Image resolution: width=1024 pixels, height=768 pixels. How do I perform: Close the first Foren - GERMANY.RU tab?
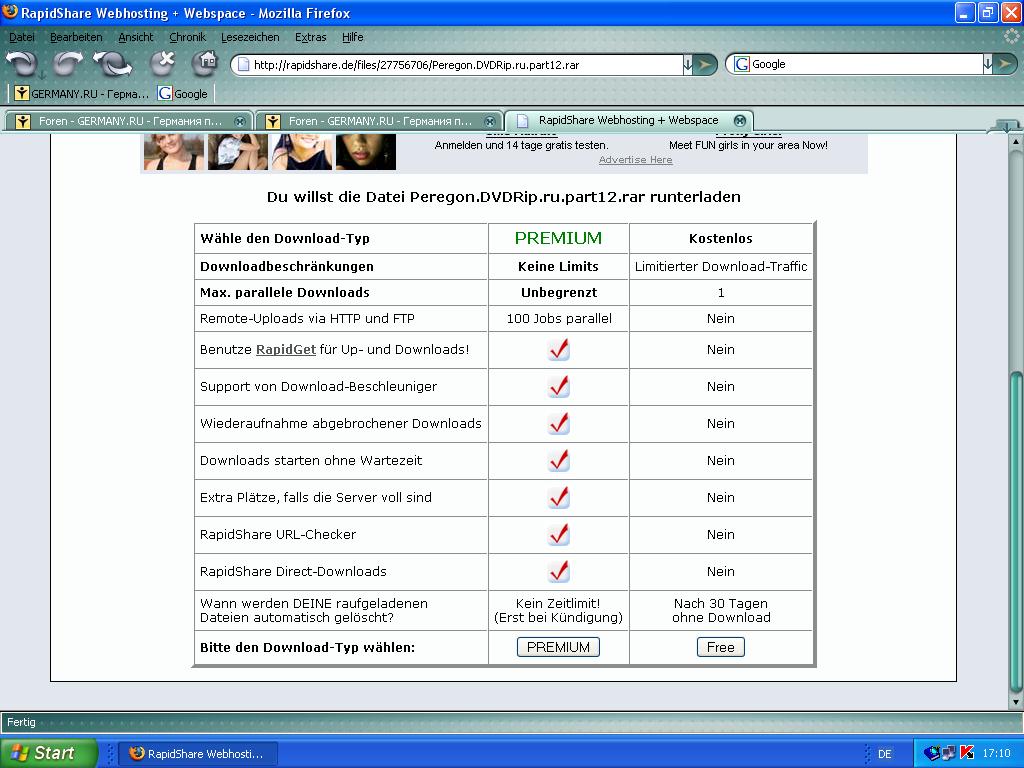(240, 121)
